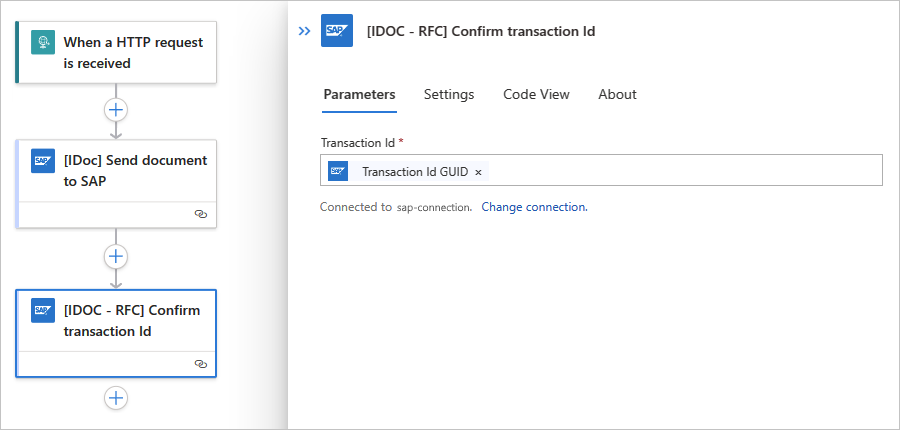900x430 pixels.
Task: Switch to Code View tab
Action: [536, 94]
